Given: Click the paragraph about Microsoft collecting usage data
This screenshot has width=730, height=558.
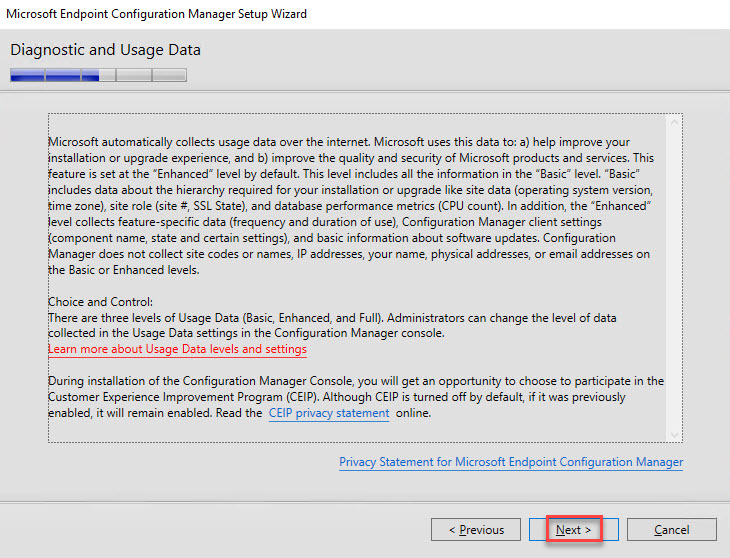Looking at the screenshot, I should click(350, 206).
